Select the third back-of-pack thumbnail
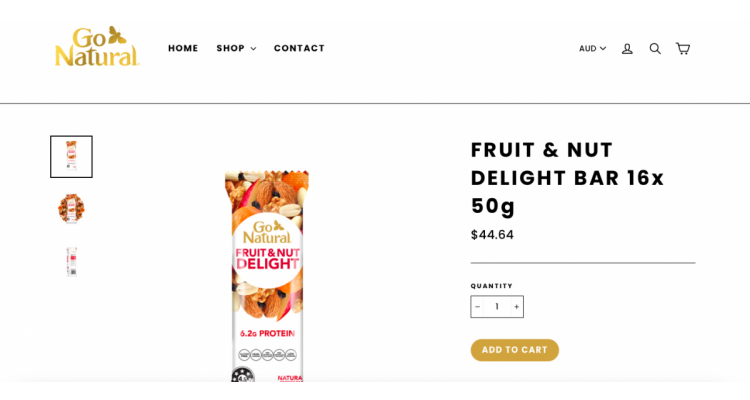This screenshot has width=750, height=400. click(x=71, y=261)
